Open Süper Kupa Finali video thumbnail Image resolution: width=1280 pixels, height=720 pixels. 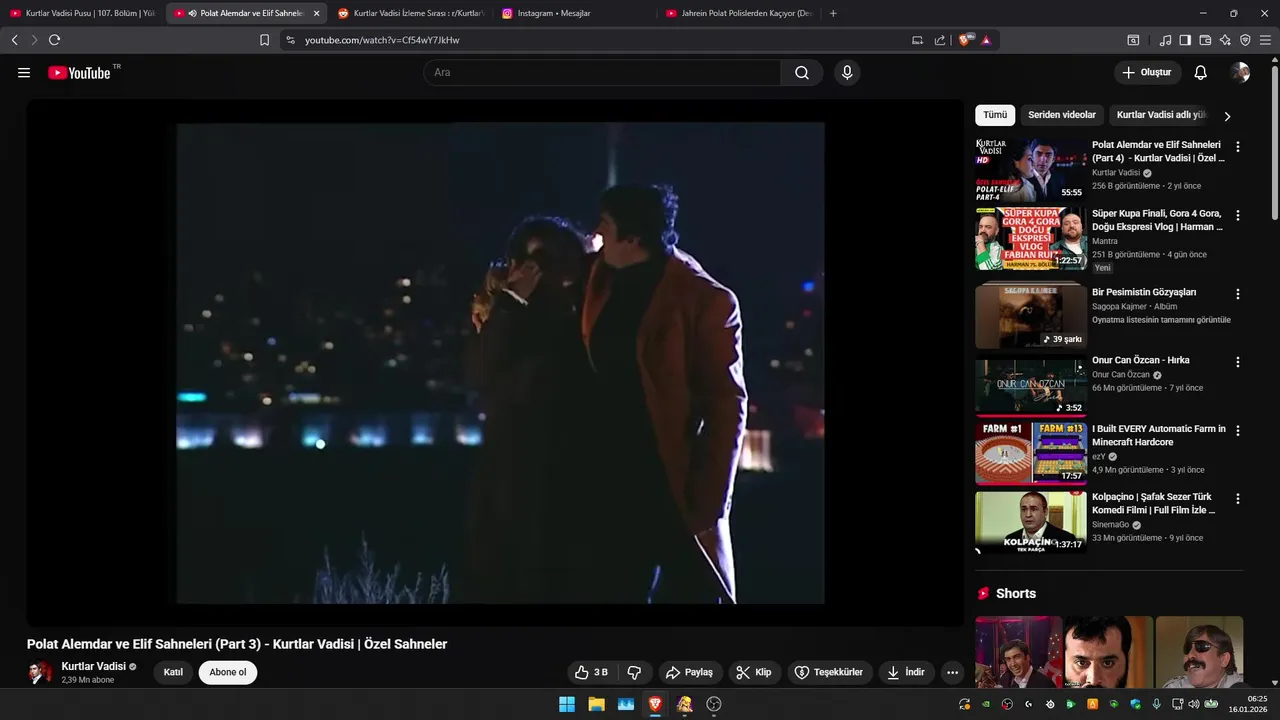click(x=1030, y=238)
